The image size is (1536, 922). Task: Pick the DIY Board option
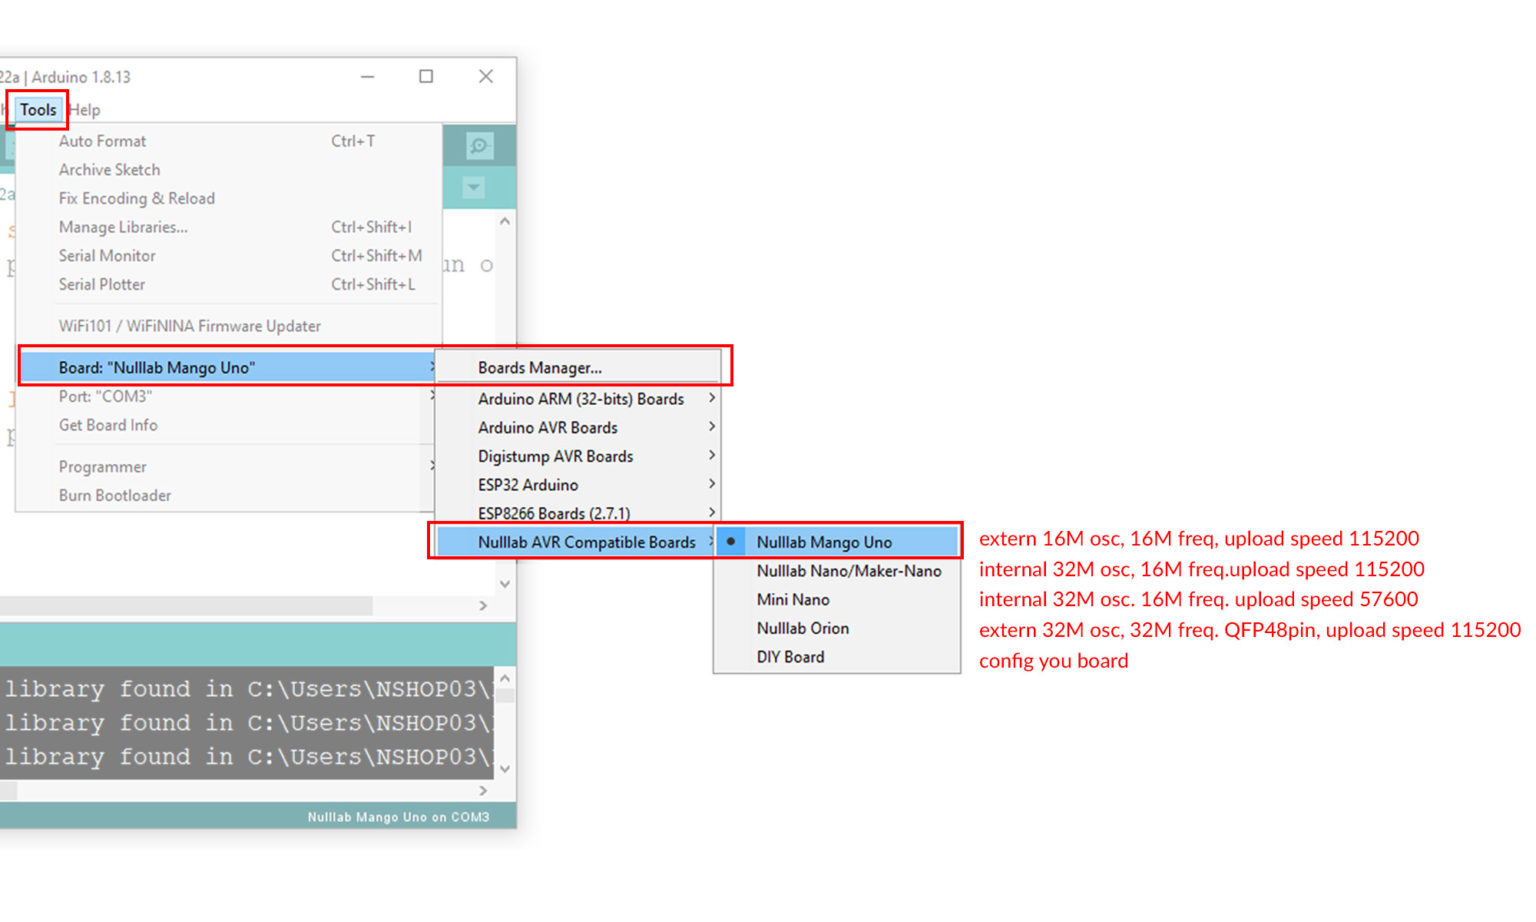pyautogui.click(x=790, y=657)
